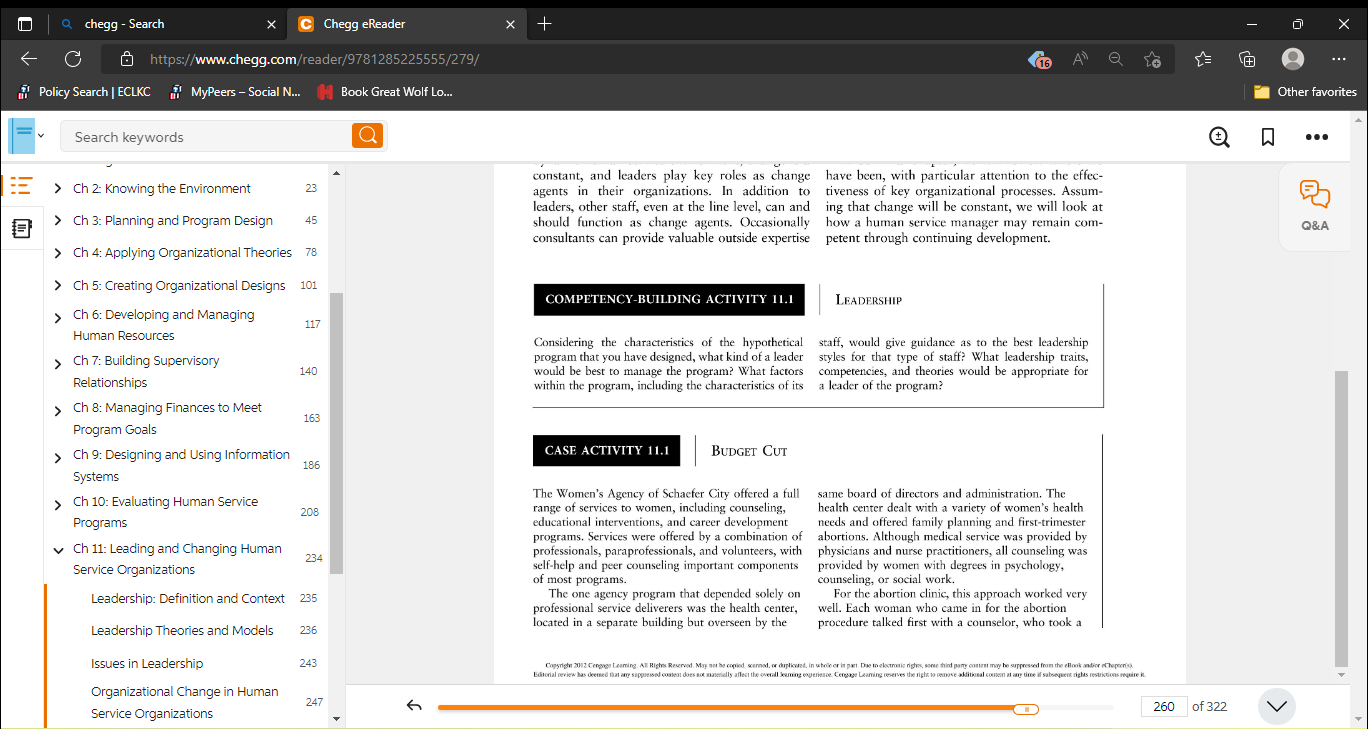Open the browser profile avatar

(x=1293, y=59)
